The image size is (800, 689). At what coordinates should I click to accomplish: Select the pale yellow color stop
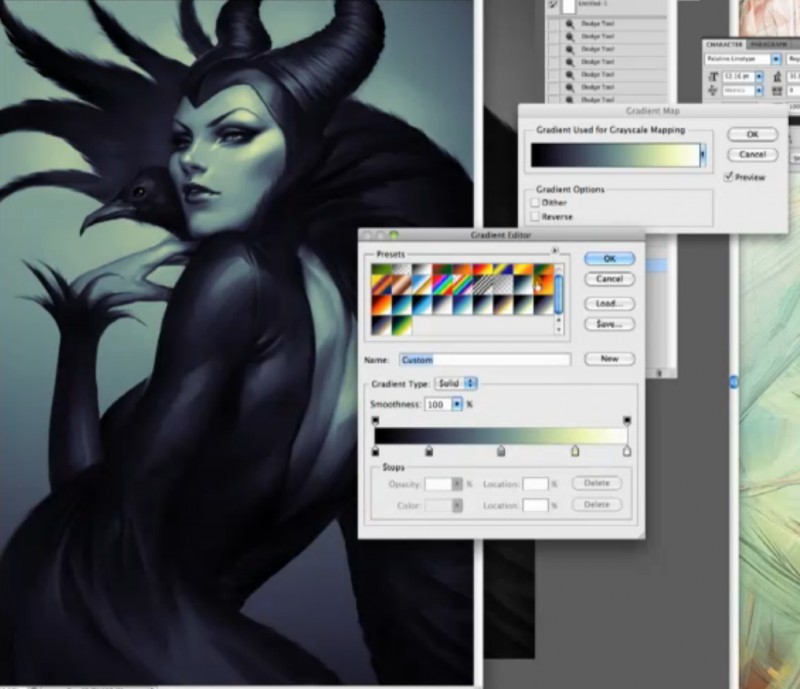coord(575,451)
